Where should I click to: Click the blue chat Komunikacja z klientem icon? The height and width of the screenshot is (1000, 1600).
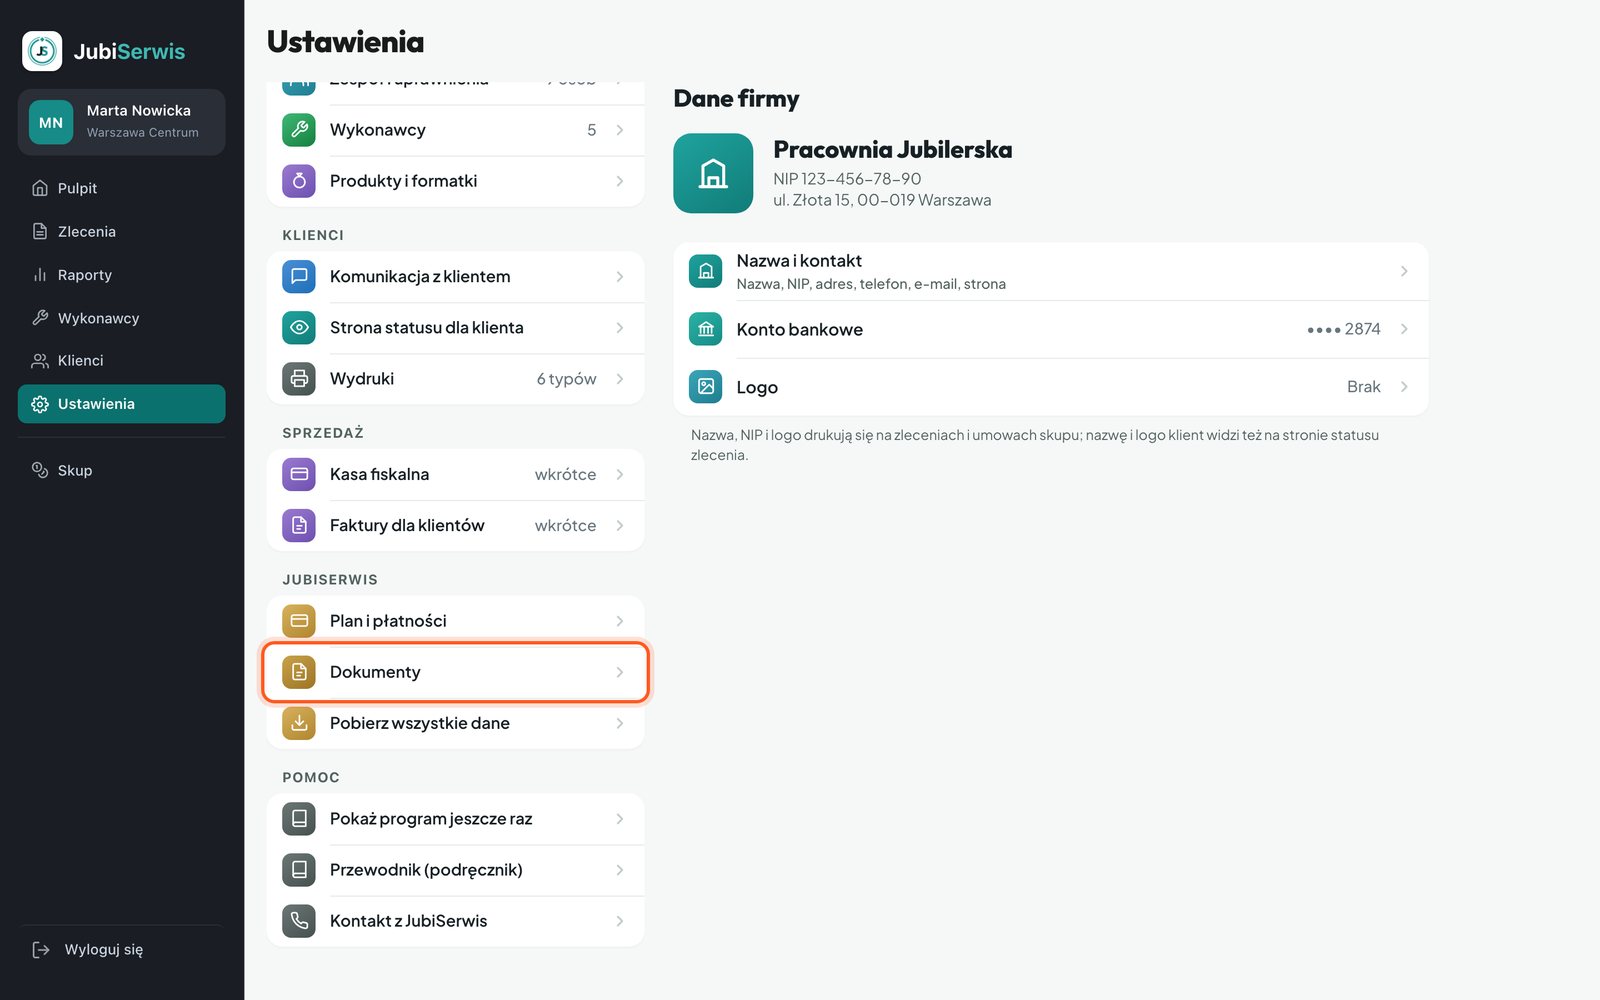point(299,276)
